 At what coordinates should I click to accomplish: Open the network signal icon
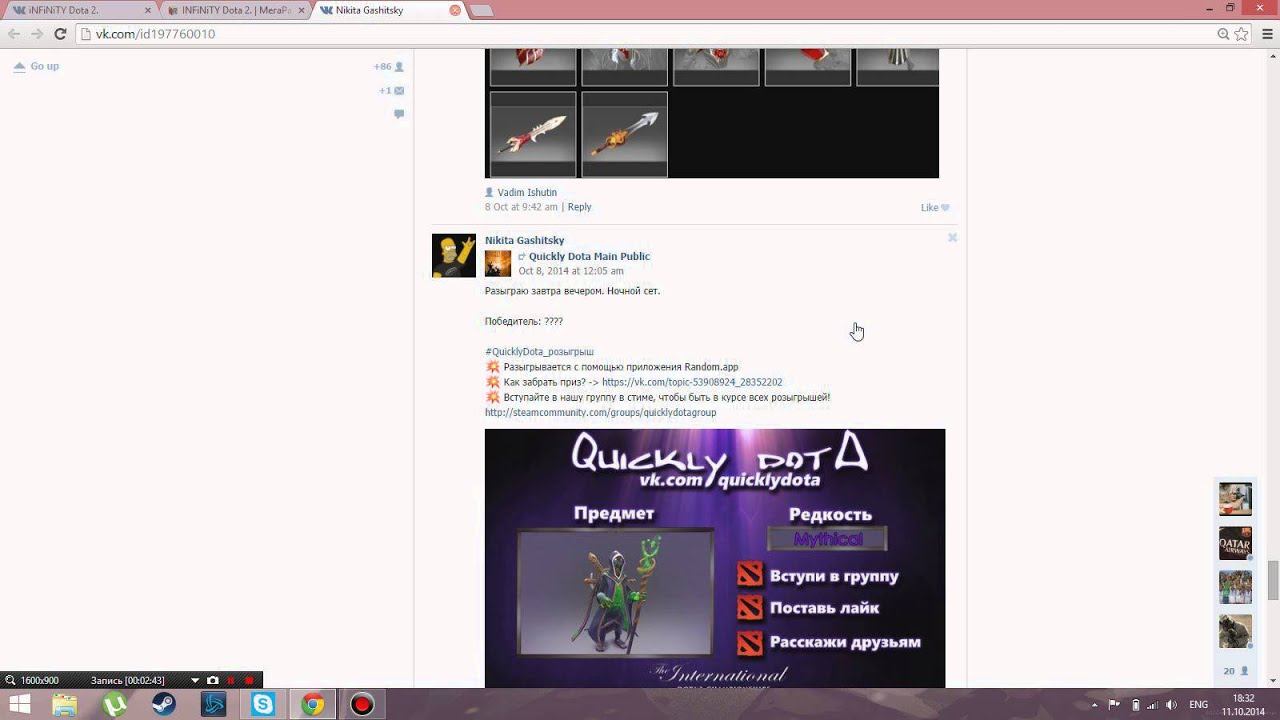point(1151,705)
